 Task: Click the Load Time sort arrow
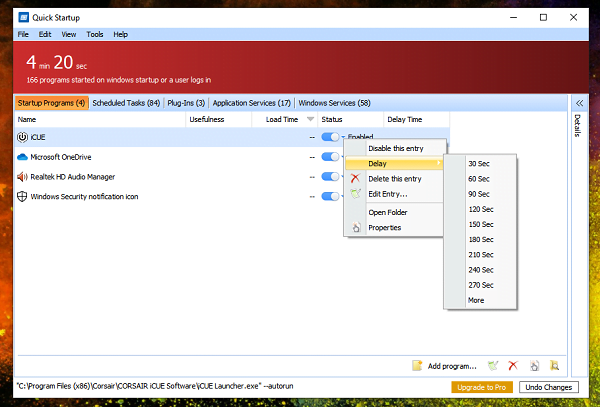click(x=311, y=119)
